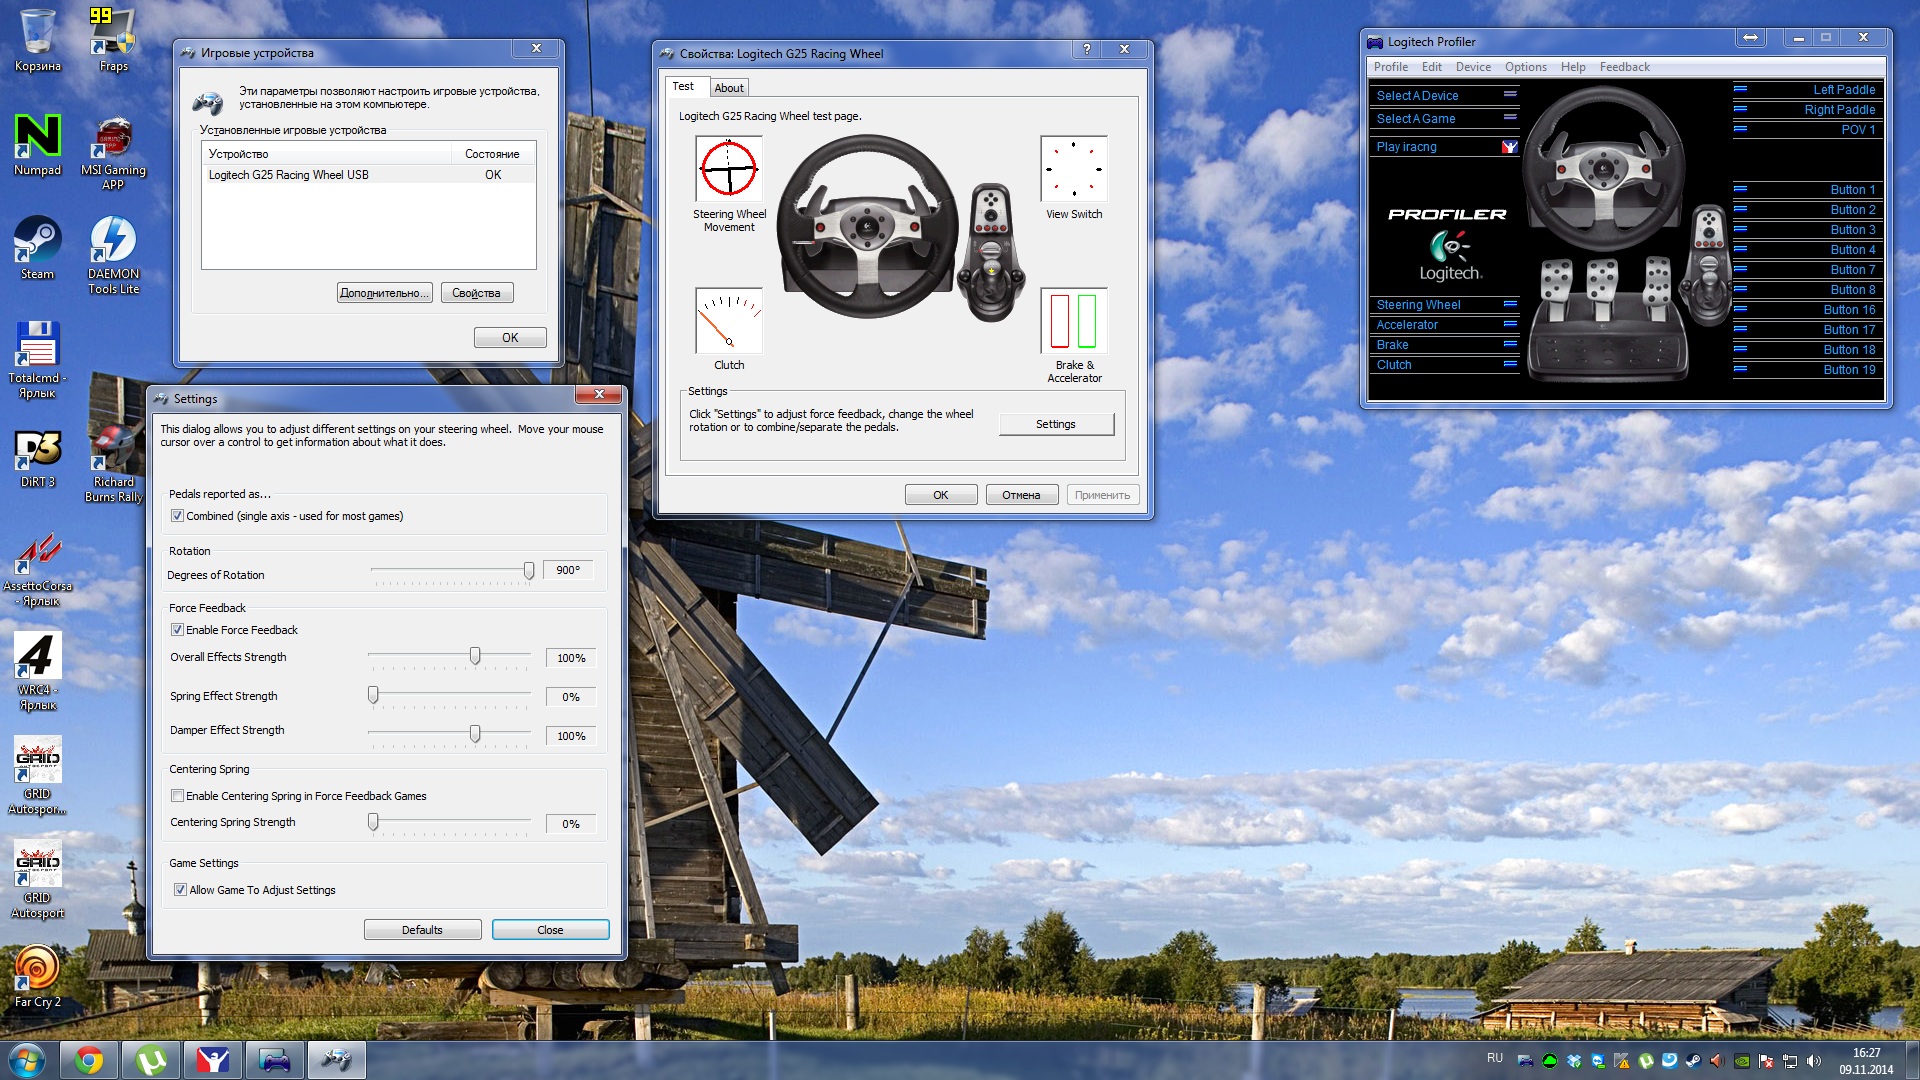
Task: Click the Свойства button
Action: [x=477, y=293]
